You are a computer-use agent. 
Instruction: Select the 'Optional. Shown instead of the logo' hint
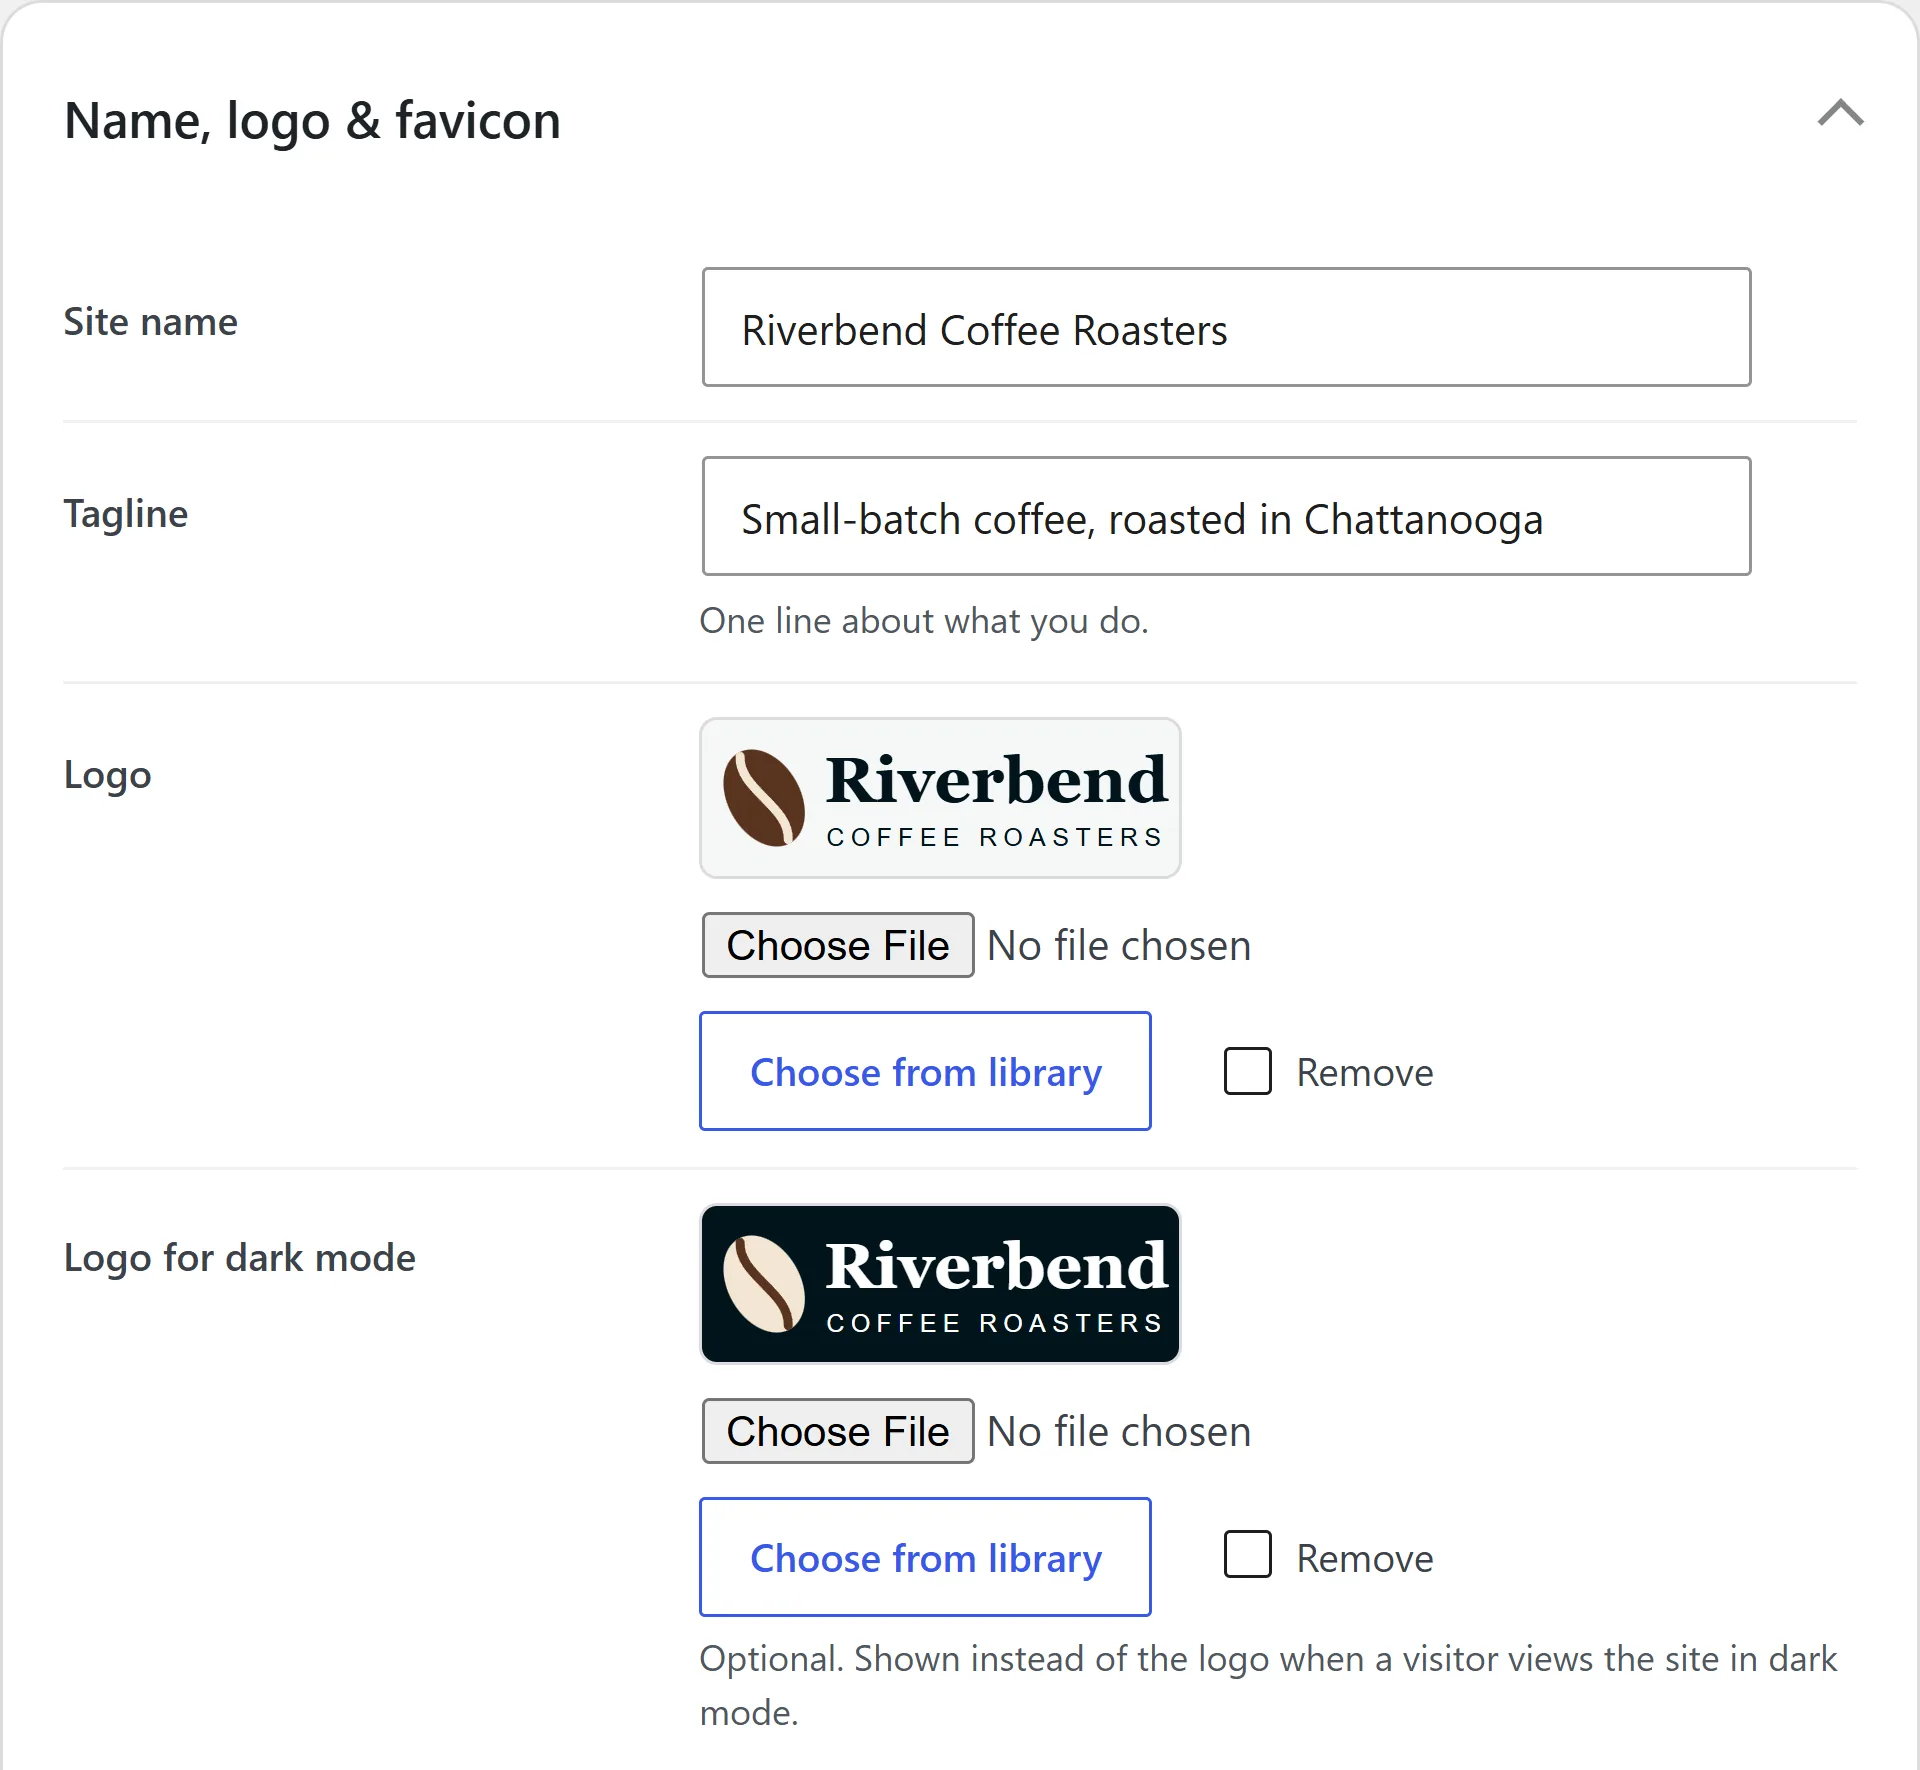pyautogui.click(x=1268, y=1686)
